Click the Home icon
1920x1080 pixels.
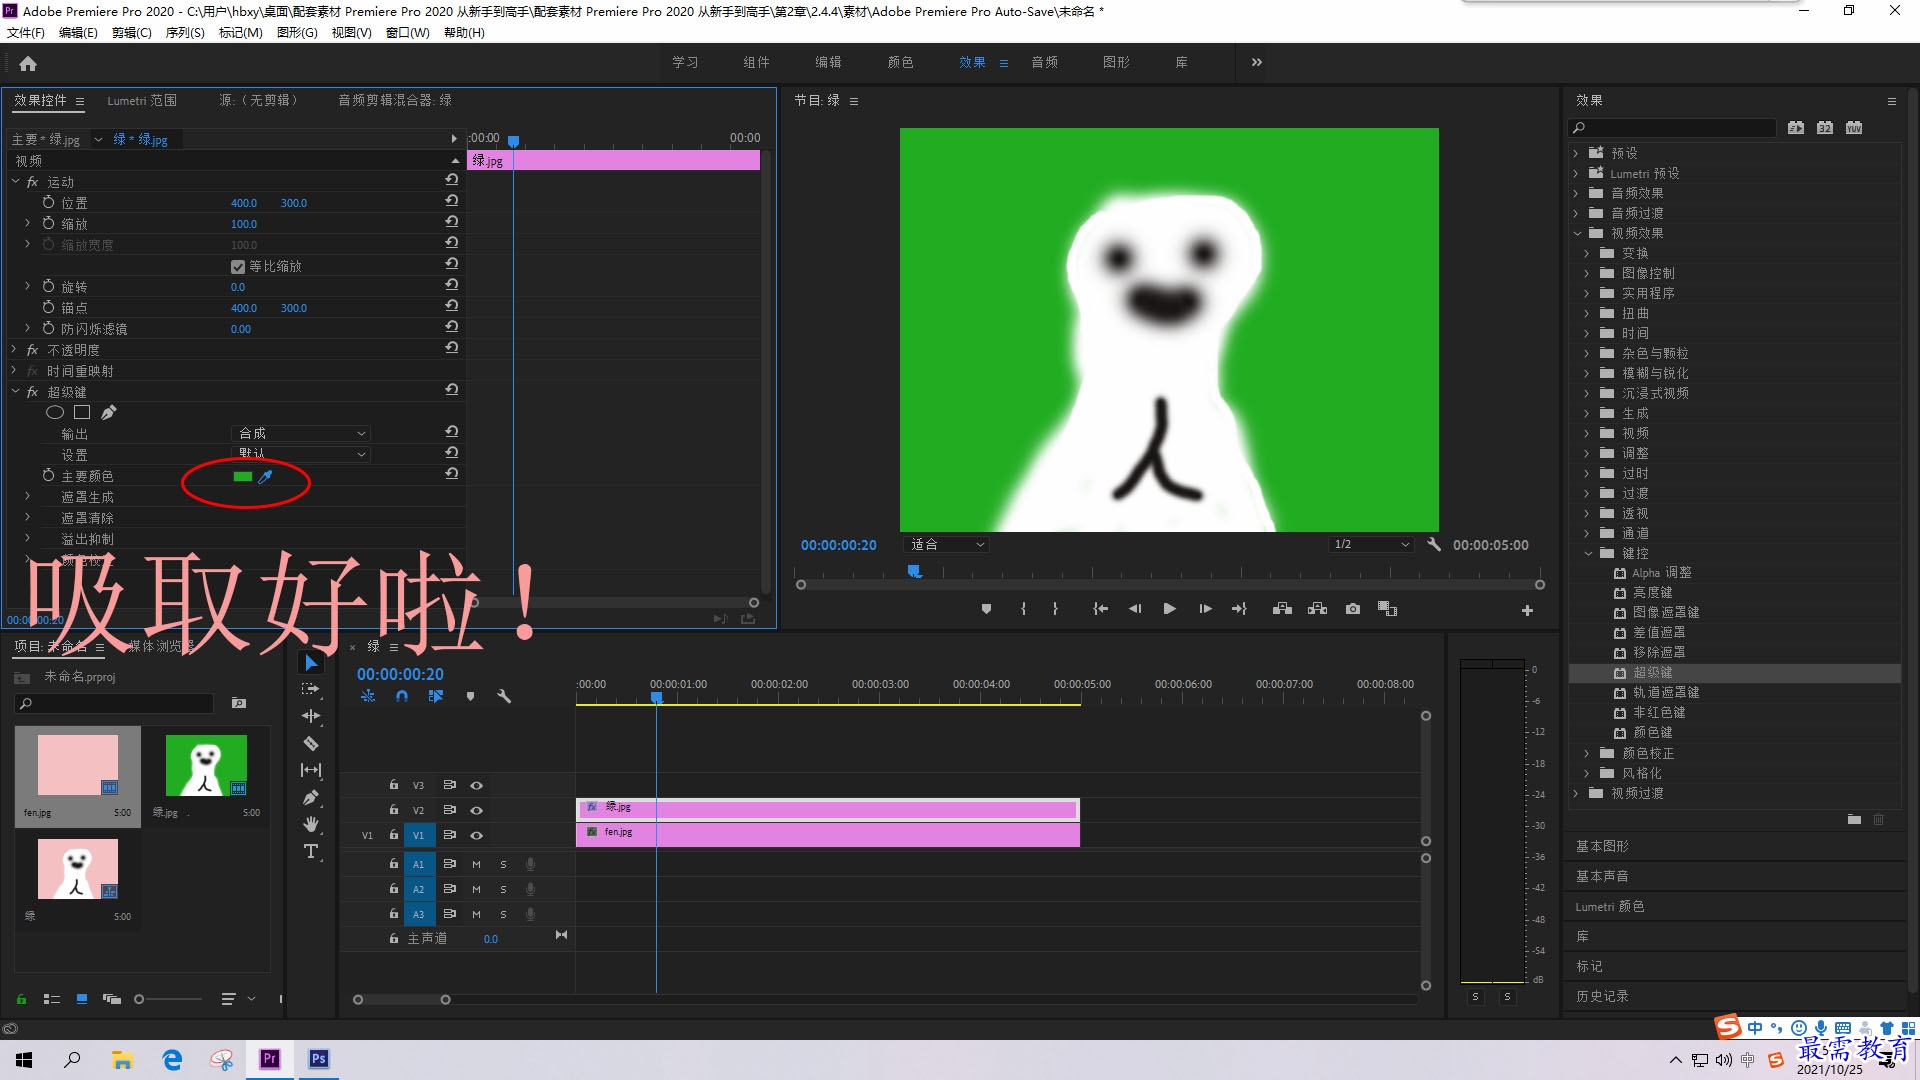(x=28, y=63)
